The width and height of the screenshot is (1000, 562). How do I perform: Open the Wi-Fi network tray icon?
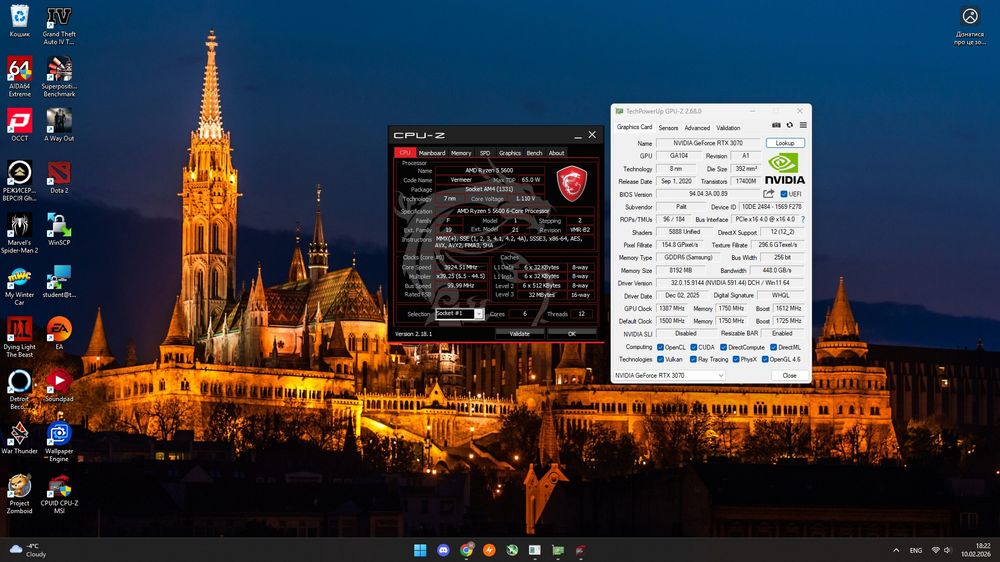pyautogui.click(x=936, y=550)
